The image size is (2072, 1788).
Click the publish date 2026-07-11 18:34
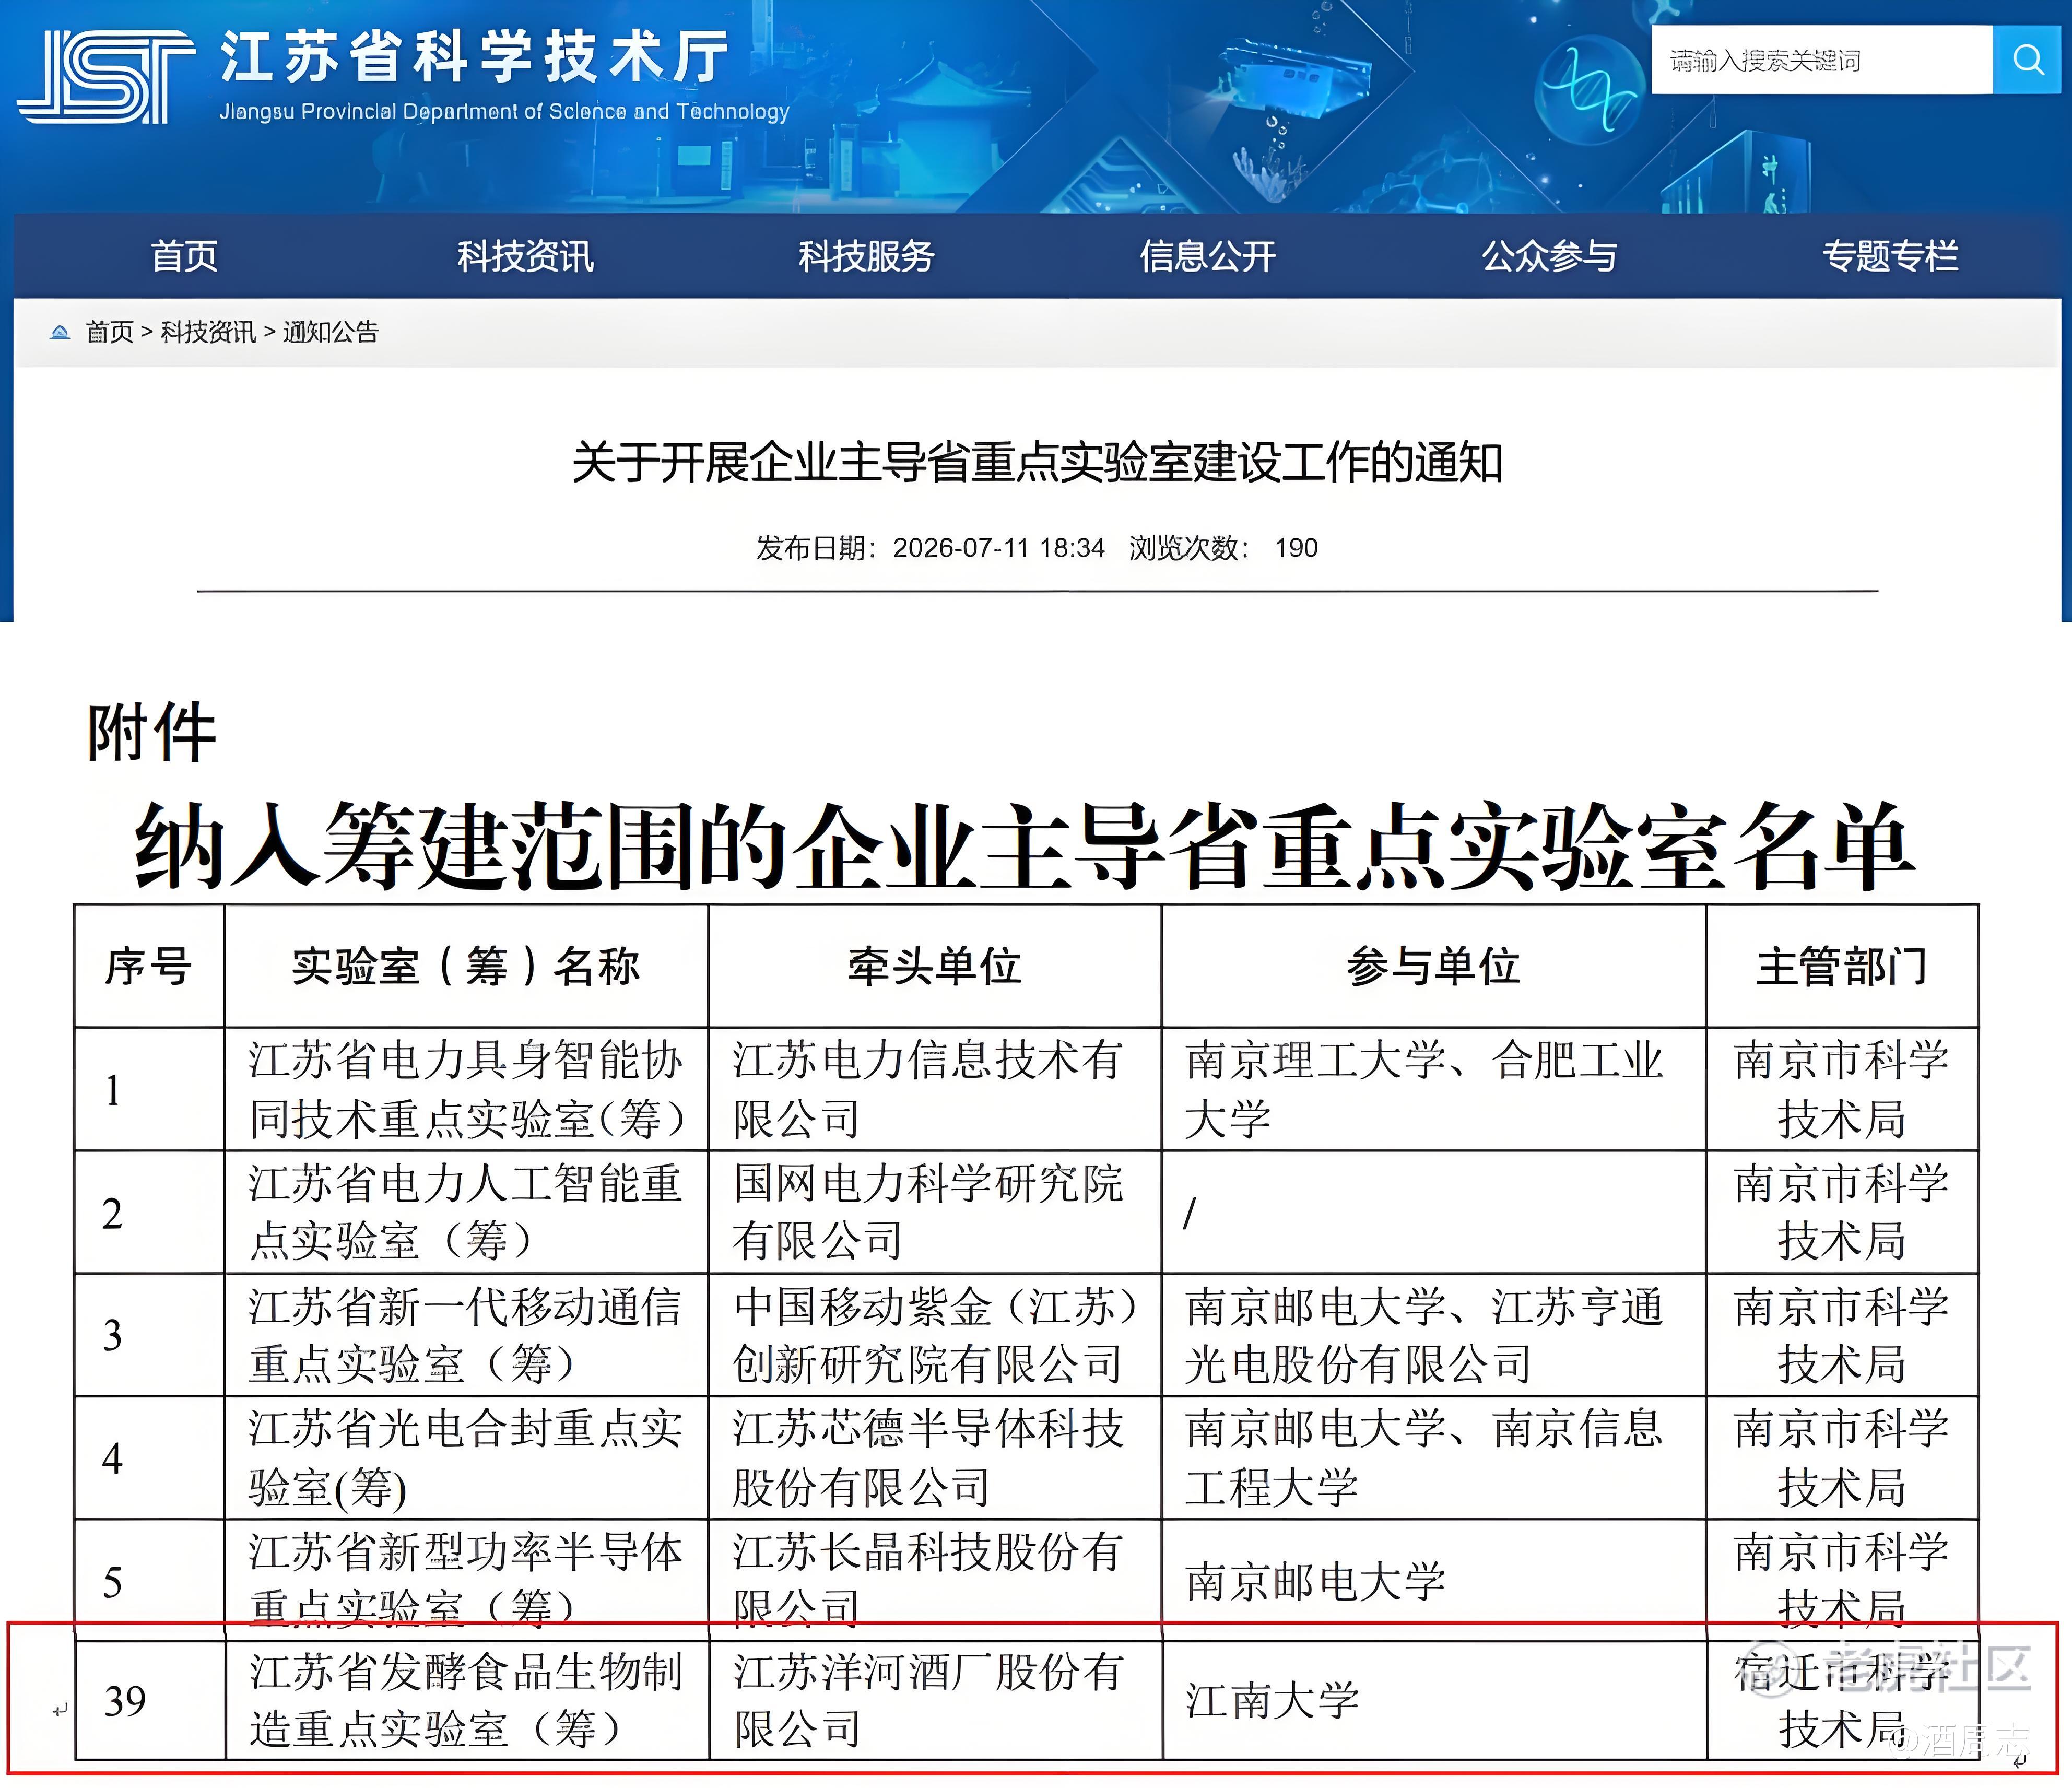[x=998, y=548]
